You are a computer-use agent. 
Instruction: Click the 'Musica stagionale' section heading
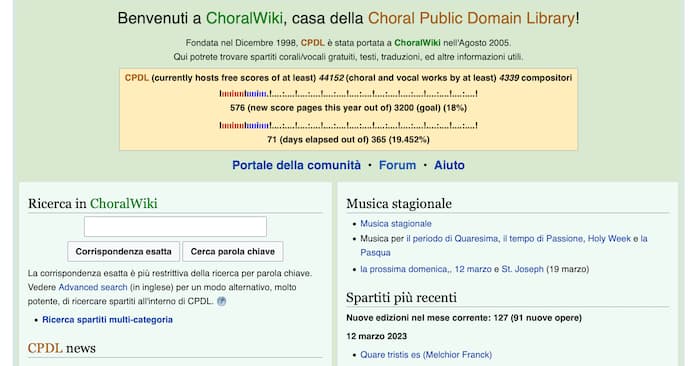pyautogui.click(x=399, y=203)
